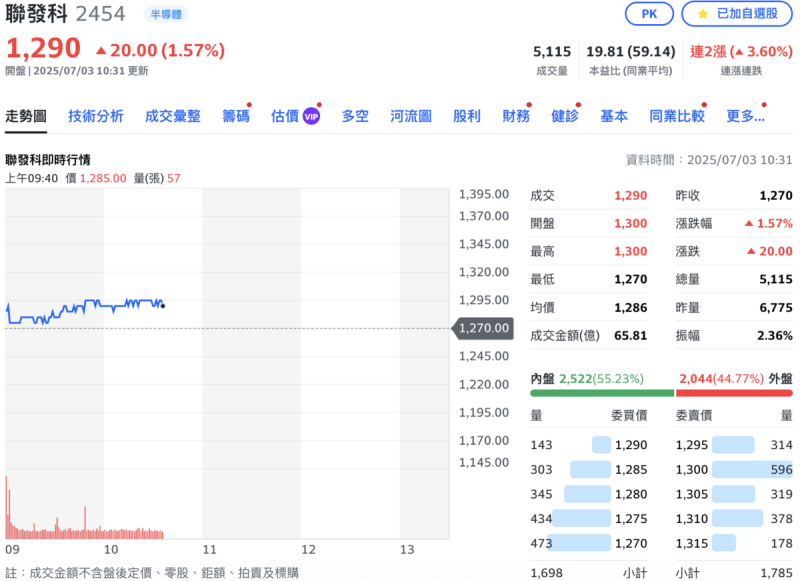
Task: Switch to the 基本 tab
Action: pos(614,116)
